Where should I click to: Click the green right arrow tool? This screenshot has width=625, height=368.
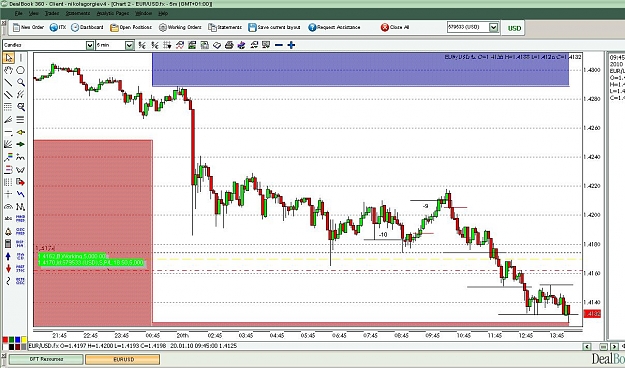[x=20, y=144]
